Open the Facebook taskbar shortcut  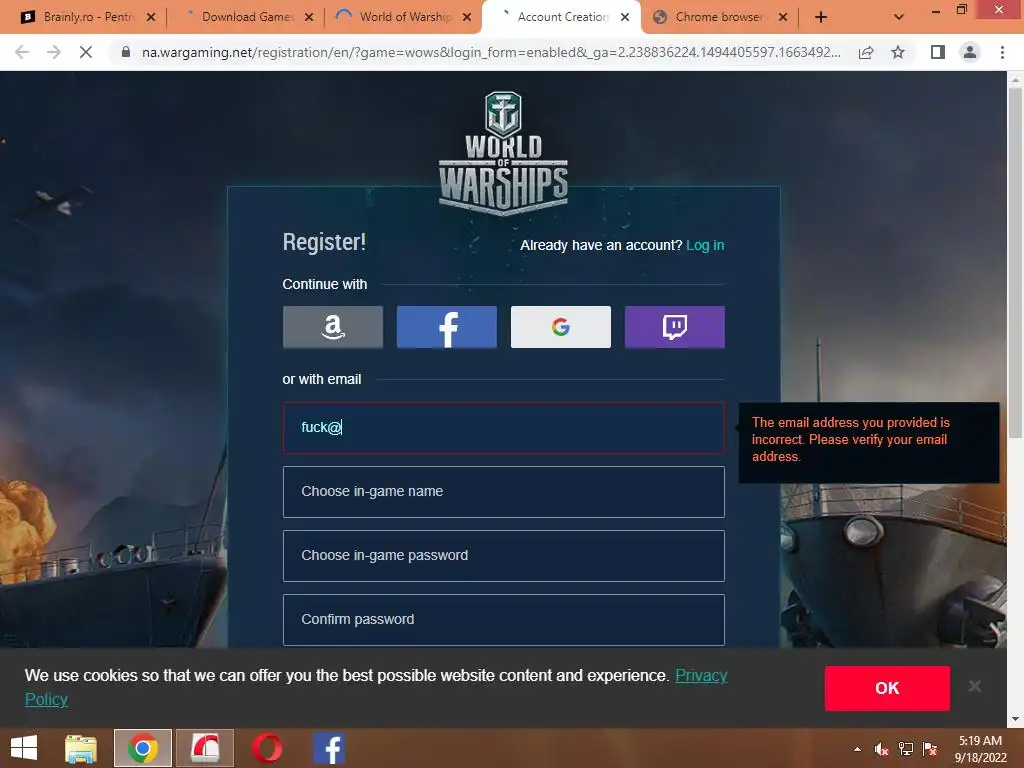(329, 748)
